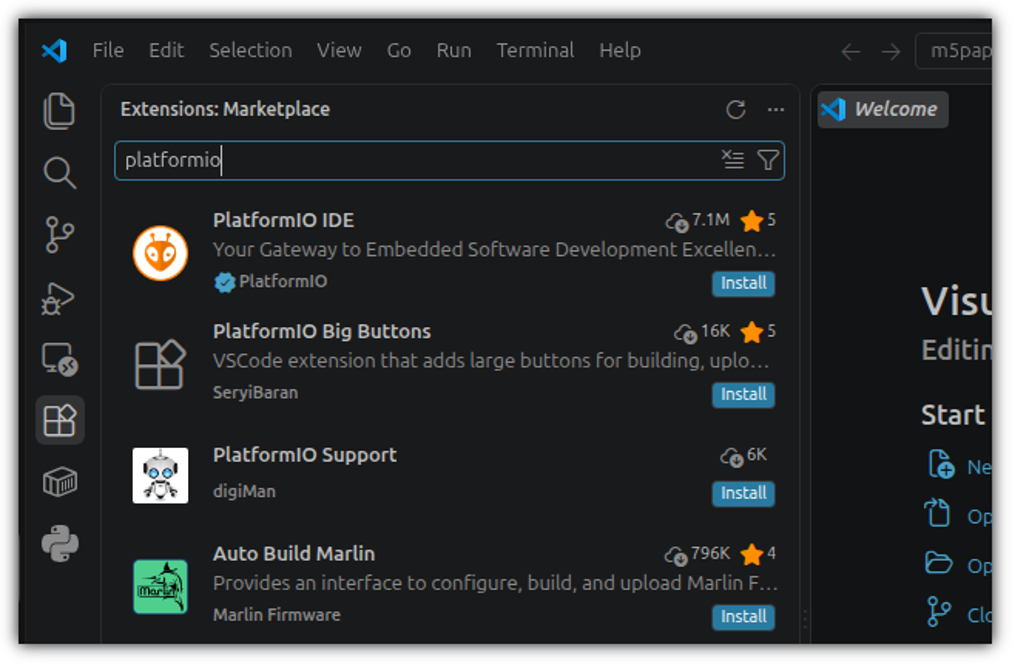1012x664 pixels.
Task: Click Auto Build Marlin star rating 4
Action: 758,554
